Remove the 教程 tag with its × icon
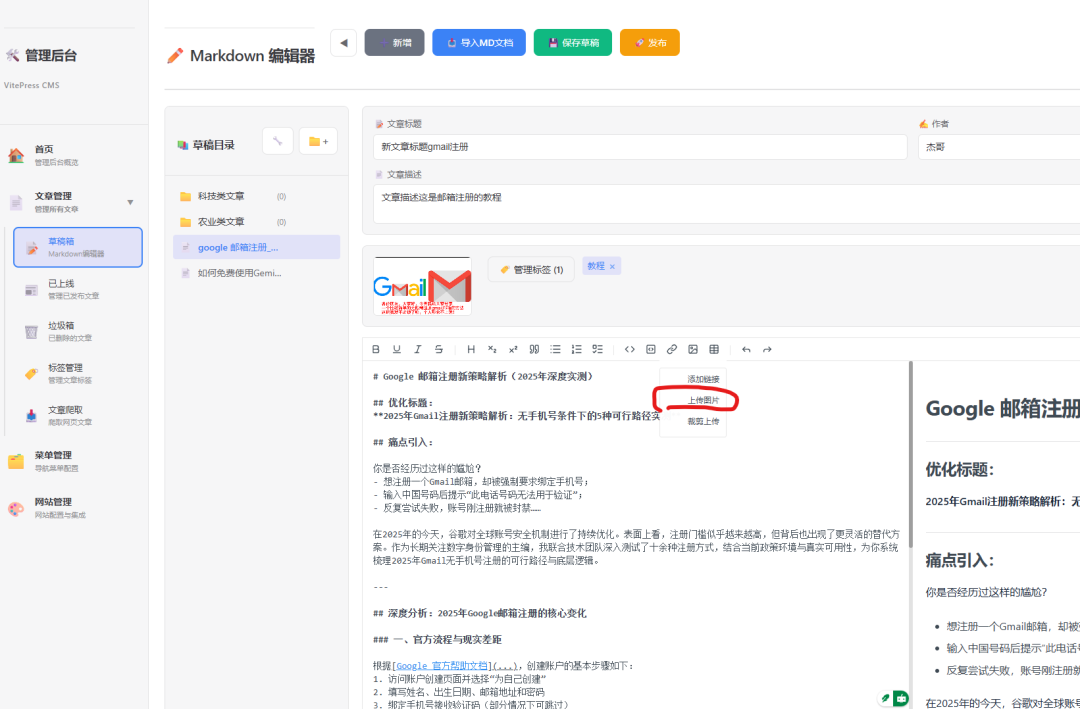Image resolution: width=1080 pixels, height=709 pixels. 612,265
